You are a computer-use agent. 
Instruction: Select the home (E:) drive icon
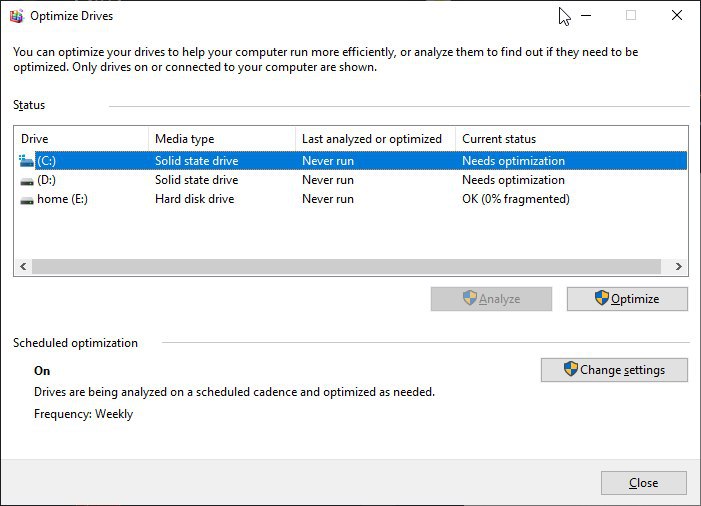point(27,200)
